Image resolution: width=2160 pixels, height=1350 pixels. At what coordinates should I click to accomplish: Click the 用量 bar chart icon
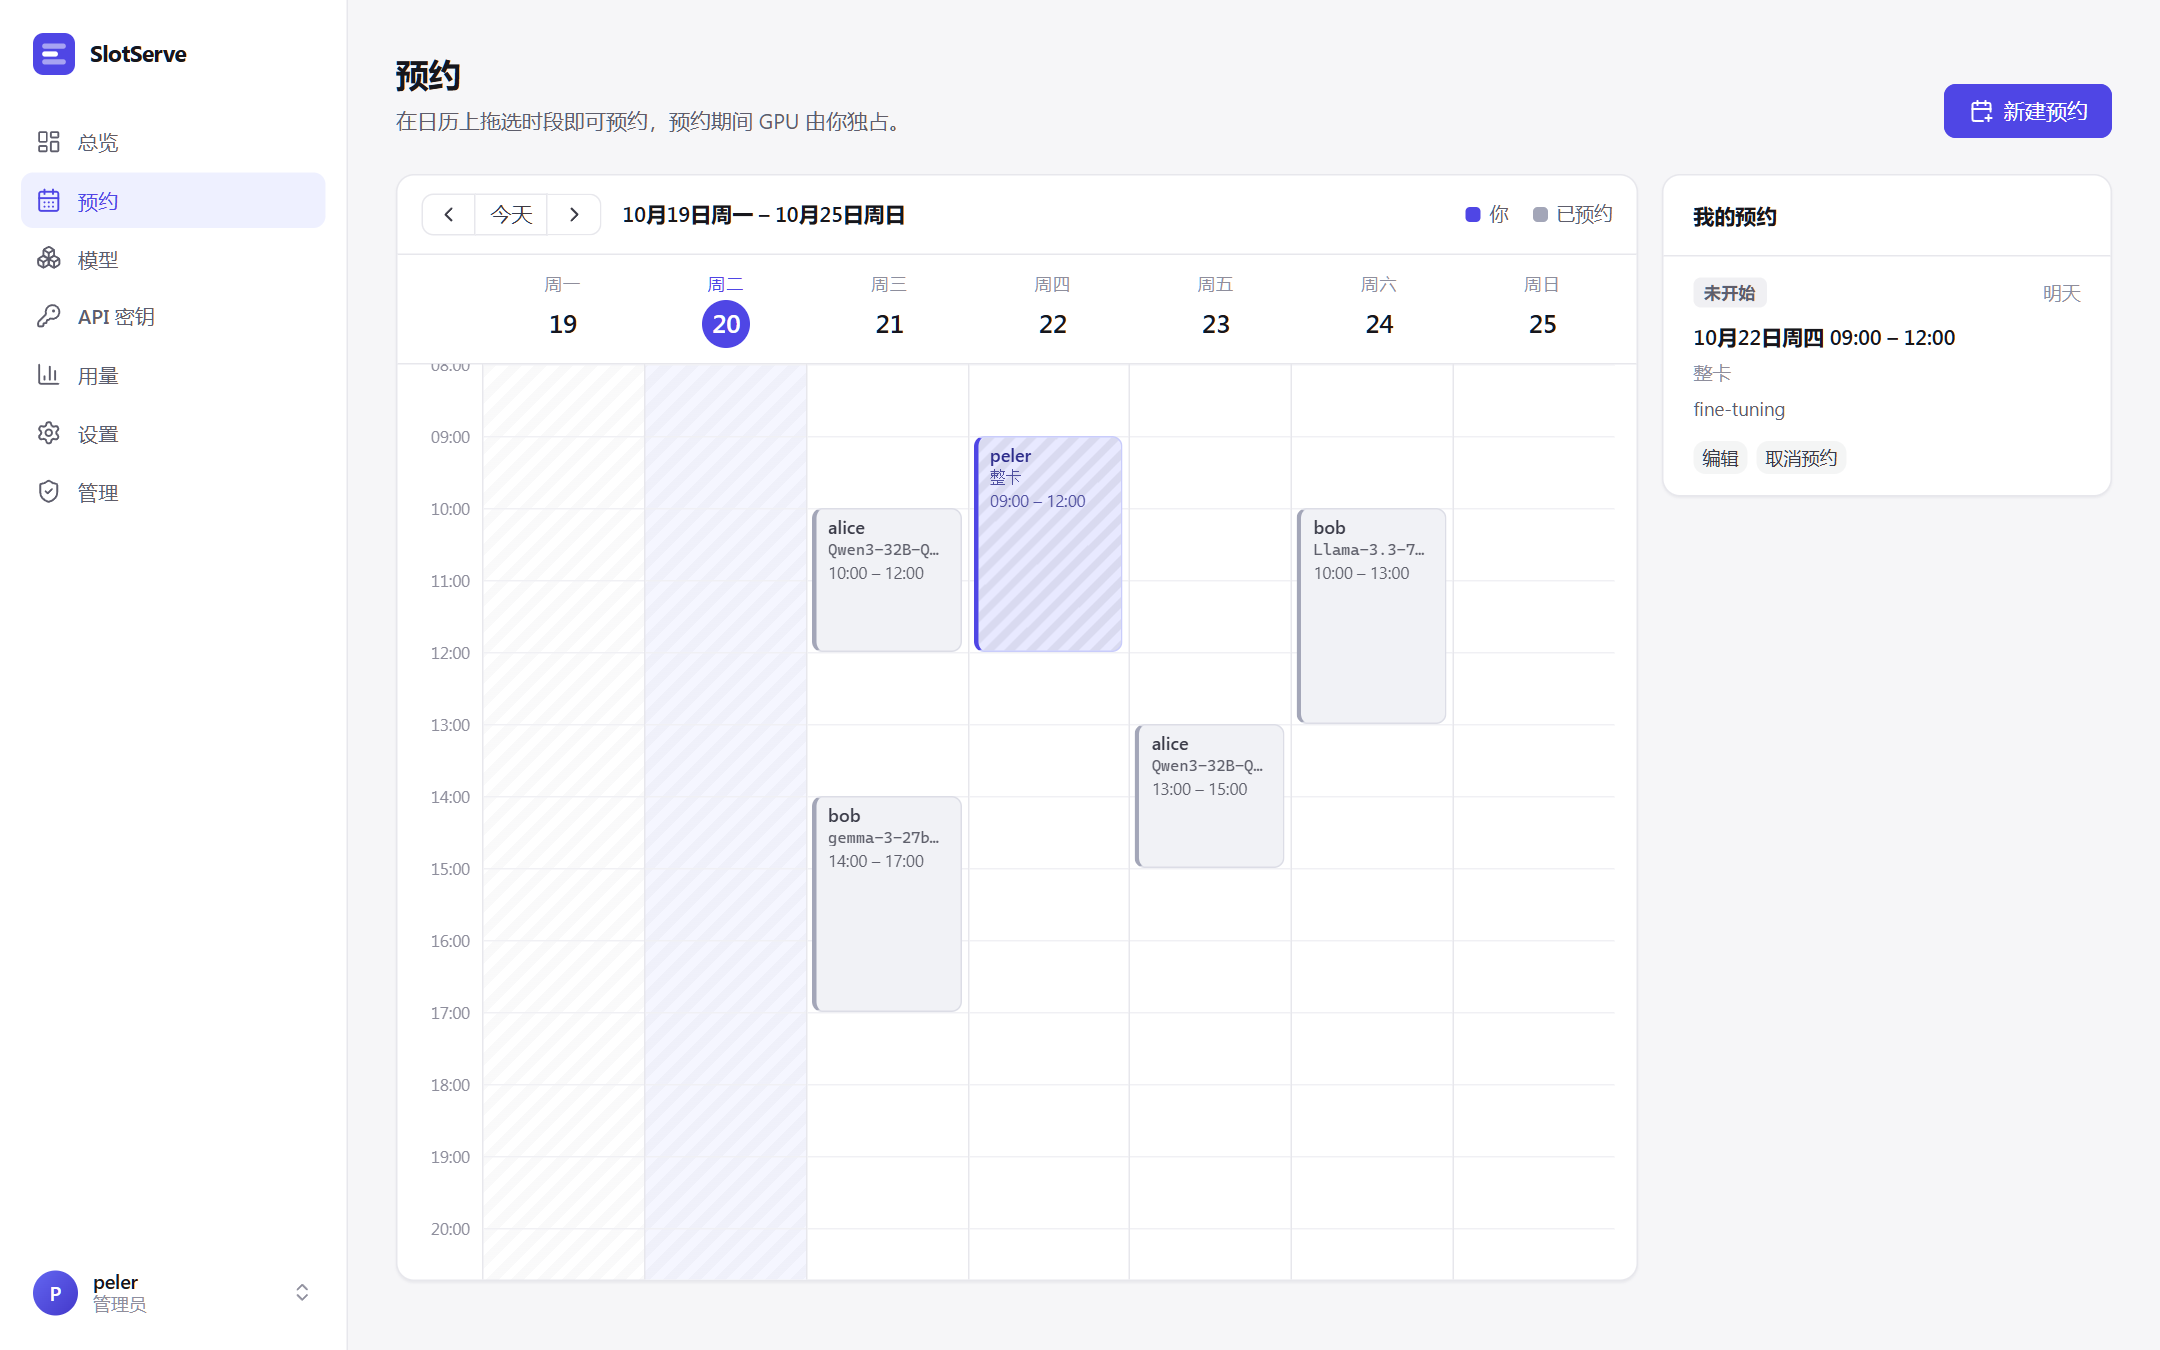click(x=49, y=375)
